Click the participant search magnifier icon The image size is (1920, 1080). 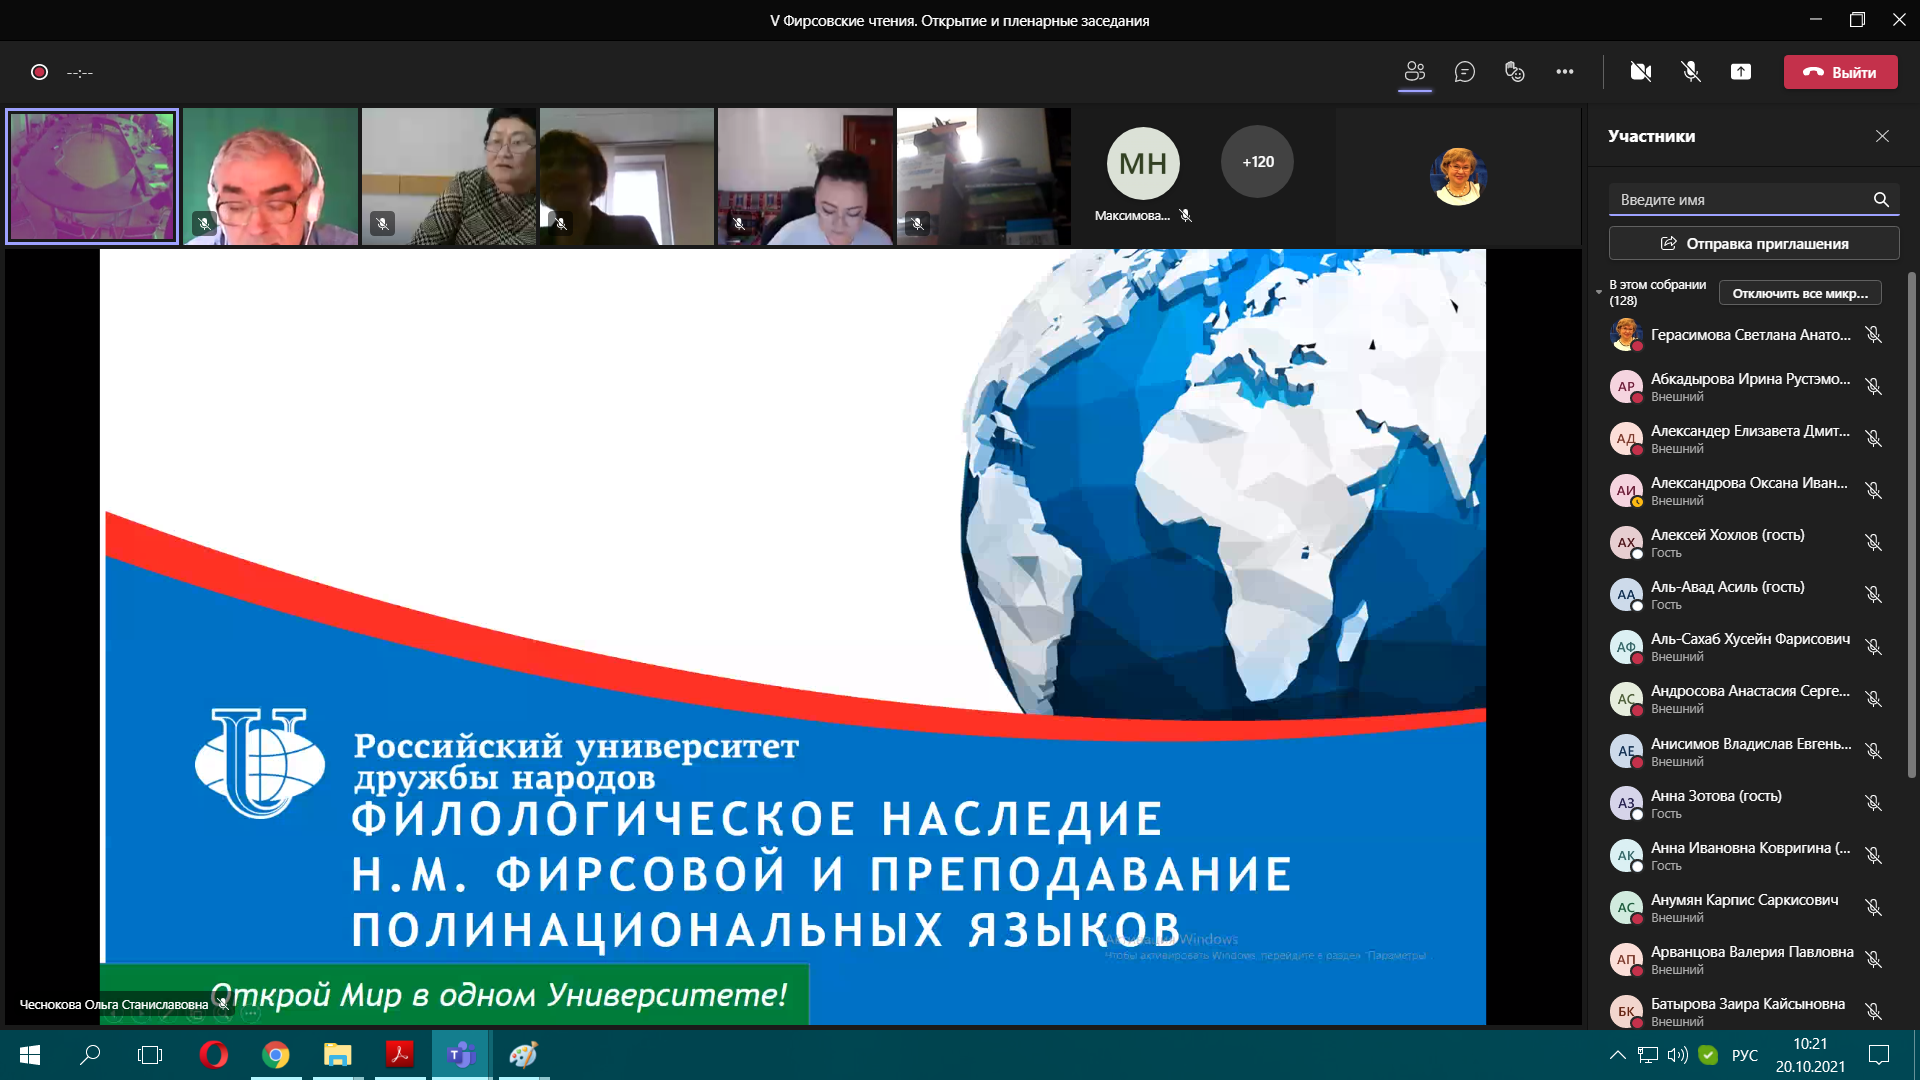point(1881,200)
